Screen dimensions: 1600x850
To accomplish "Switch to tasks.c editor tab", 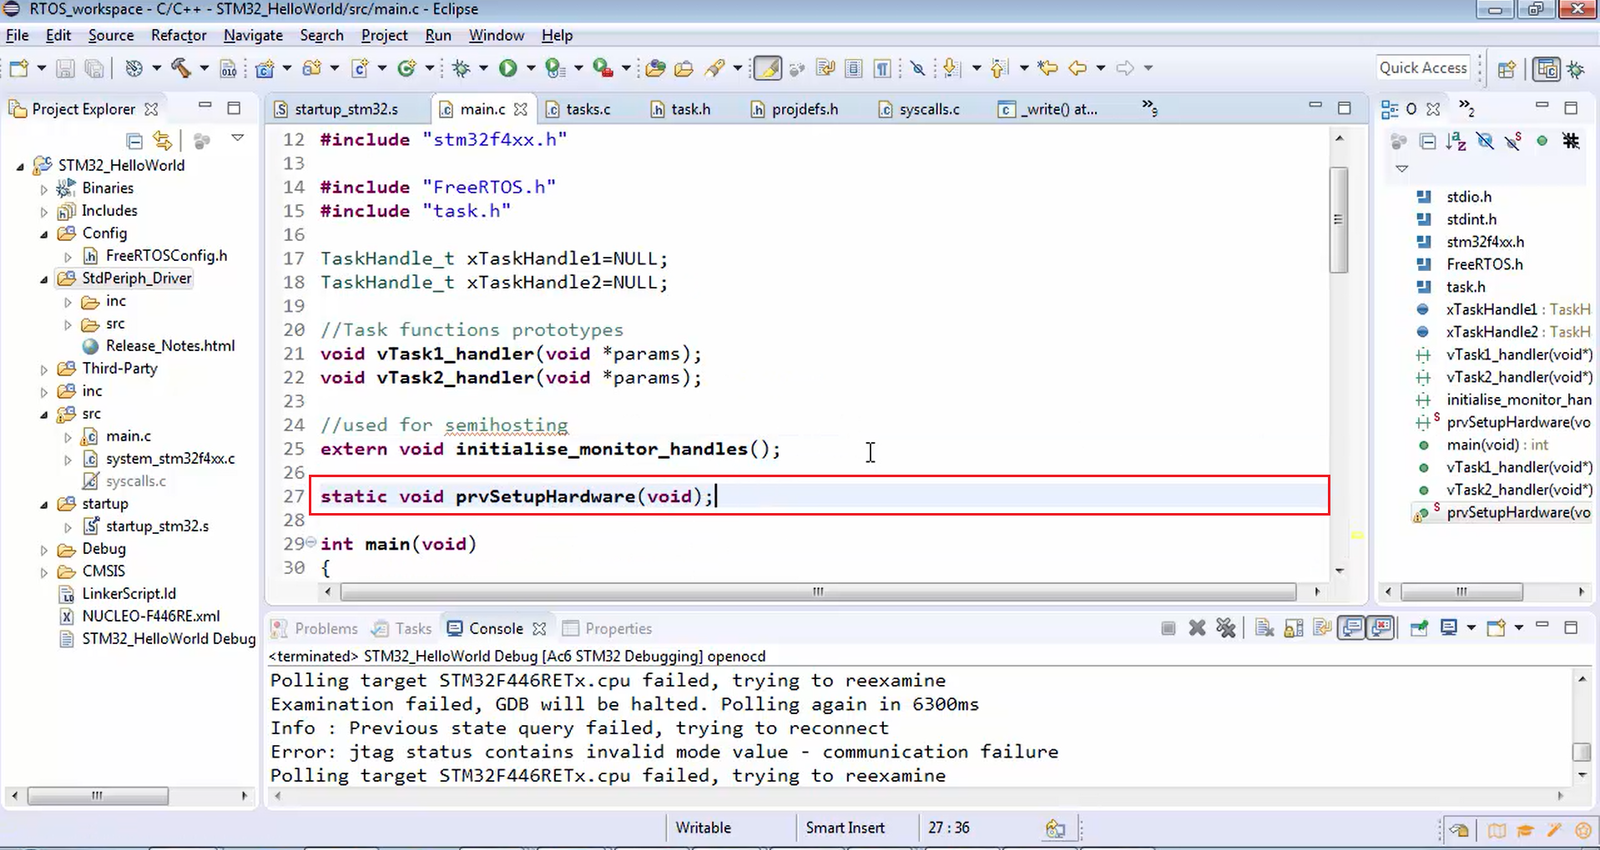I will click(588, 109).
